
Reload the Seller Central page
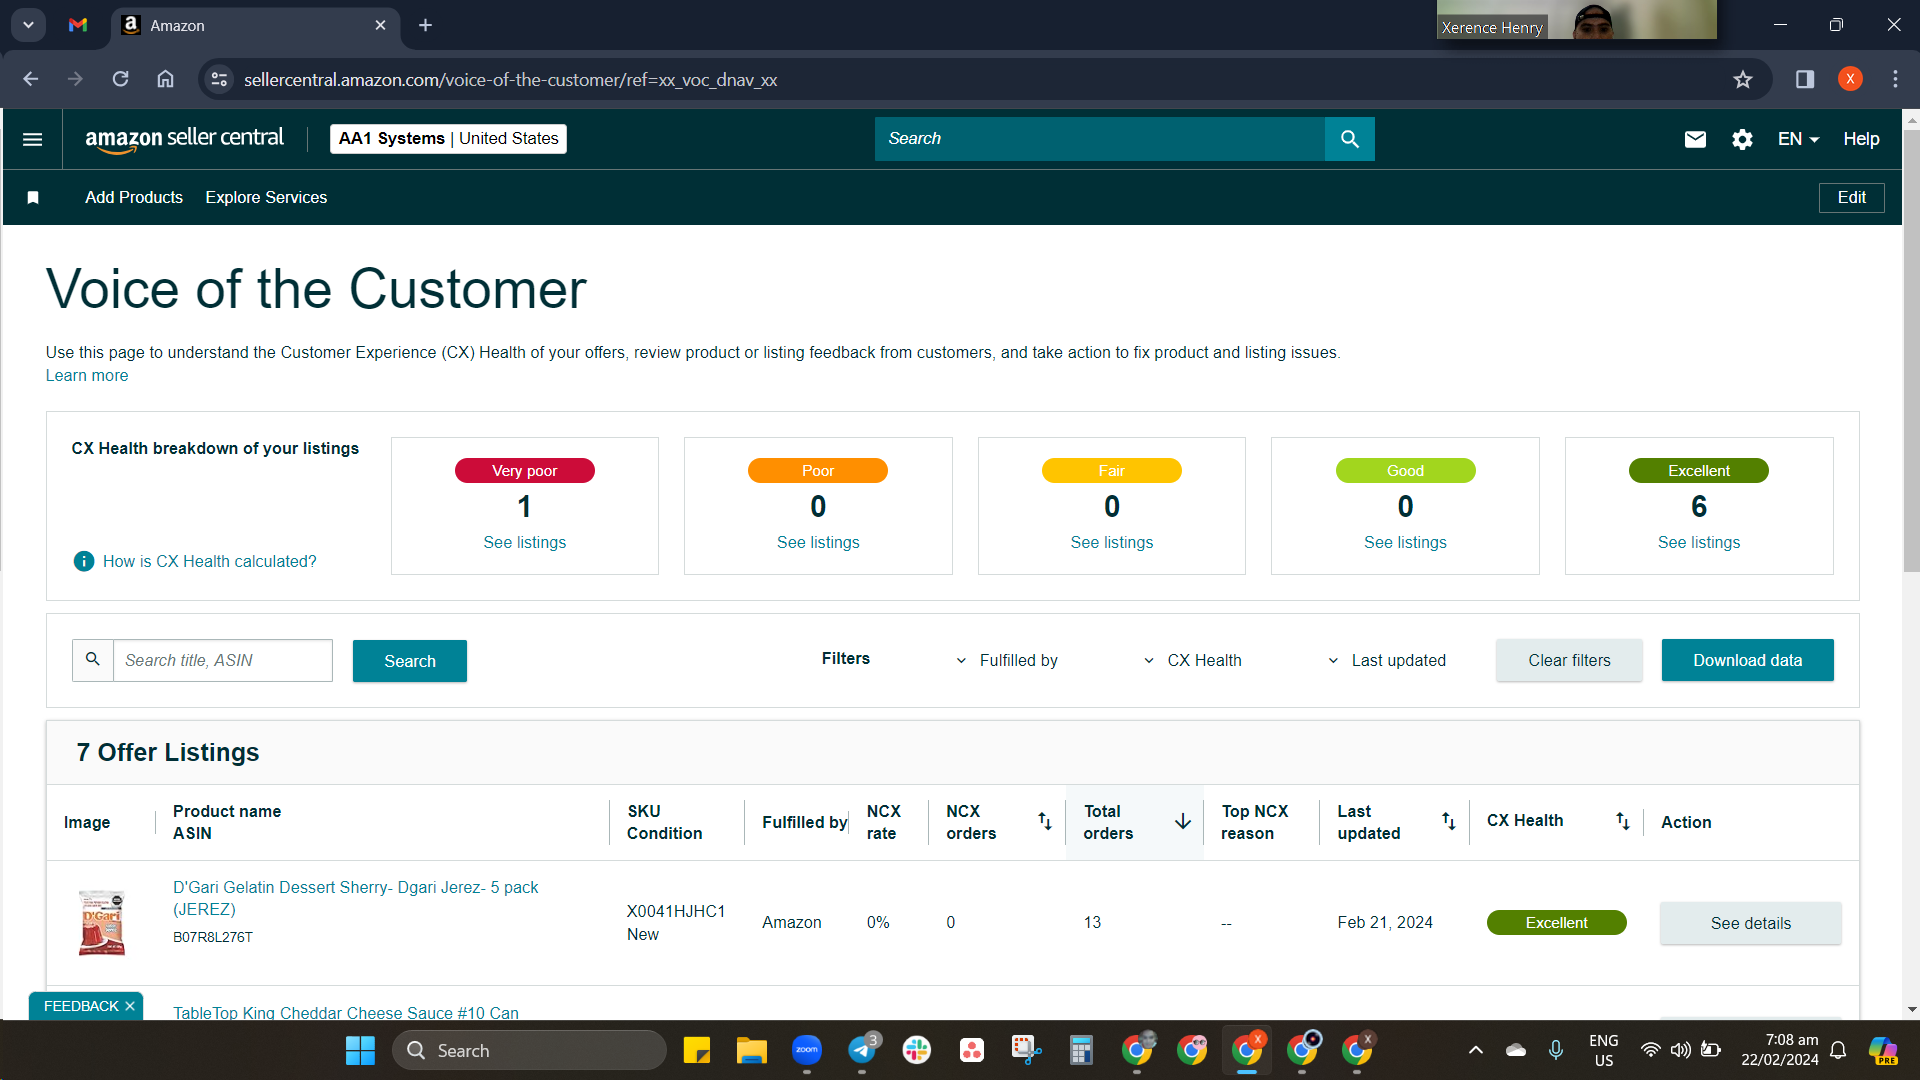(x=120, y=79)
